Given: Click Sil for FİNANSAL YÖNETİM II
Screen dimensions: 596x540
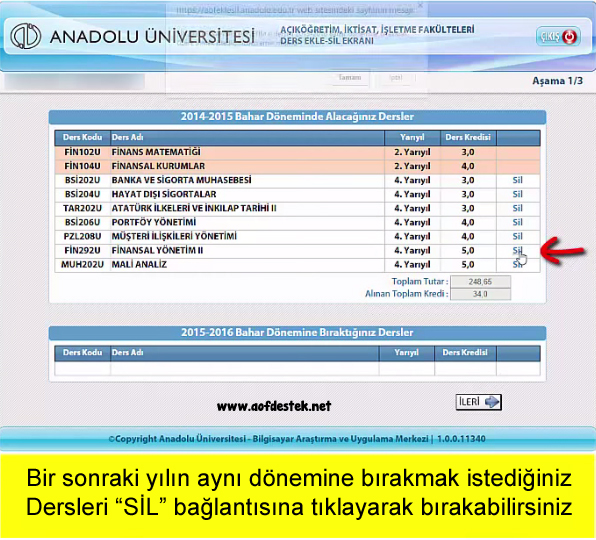Looking at the screenshot, I should pos(517,250).
